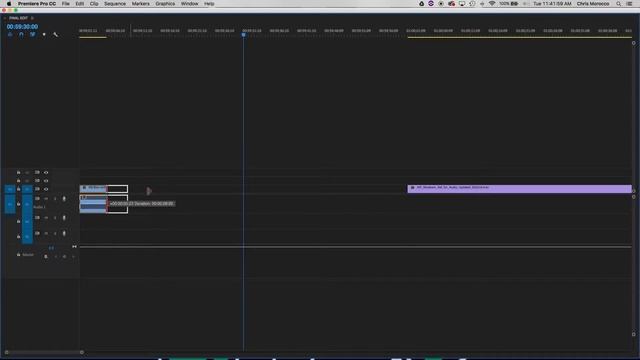Toggle Linked Selection in timeline header
The image size is (640, 360).
pyautogui.click(x=33, y=35)
